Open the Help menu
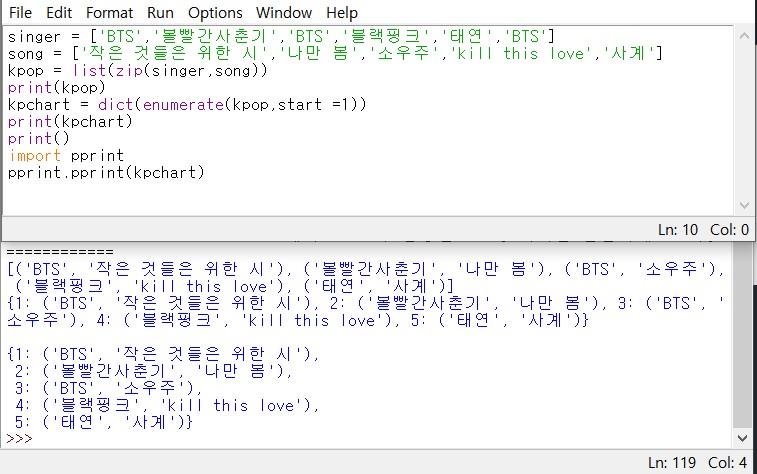The height and width of the screenshot is (474, 757). point(342,13)
